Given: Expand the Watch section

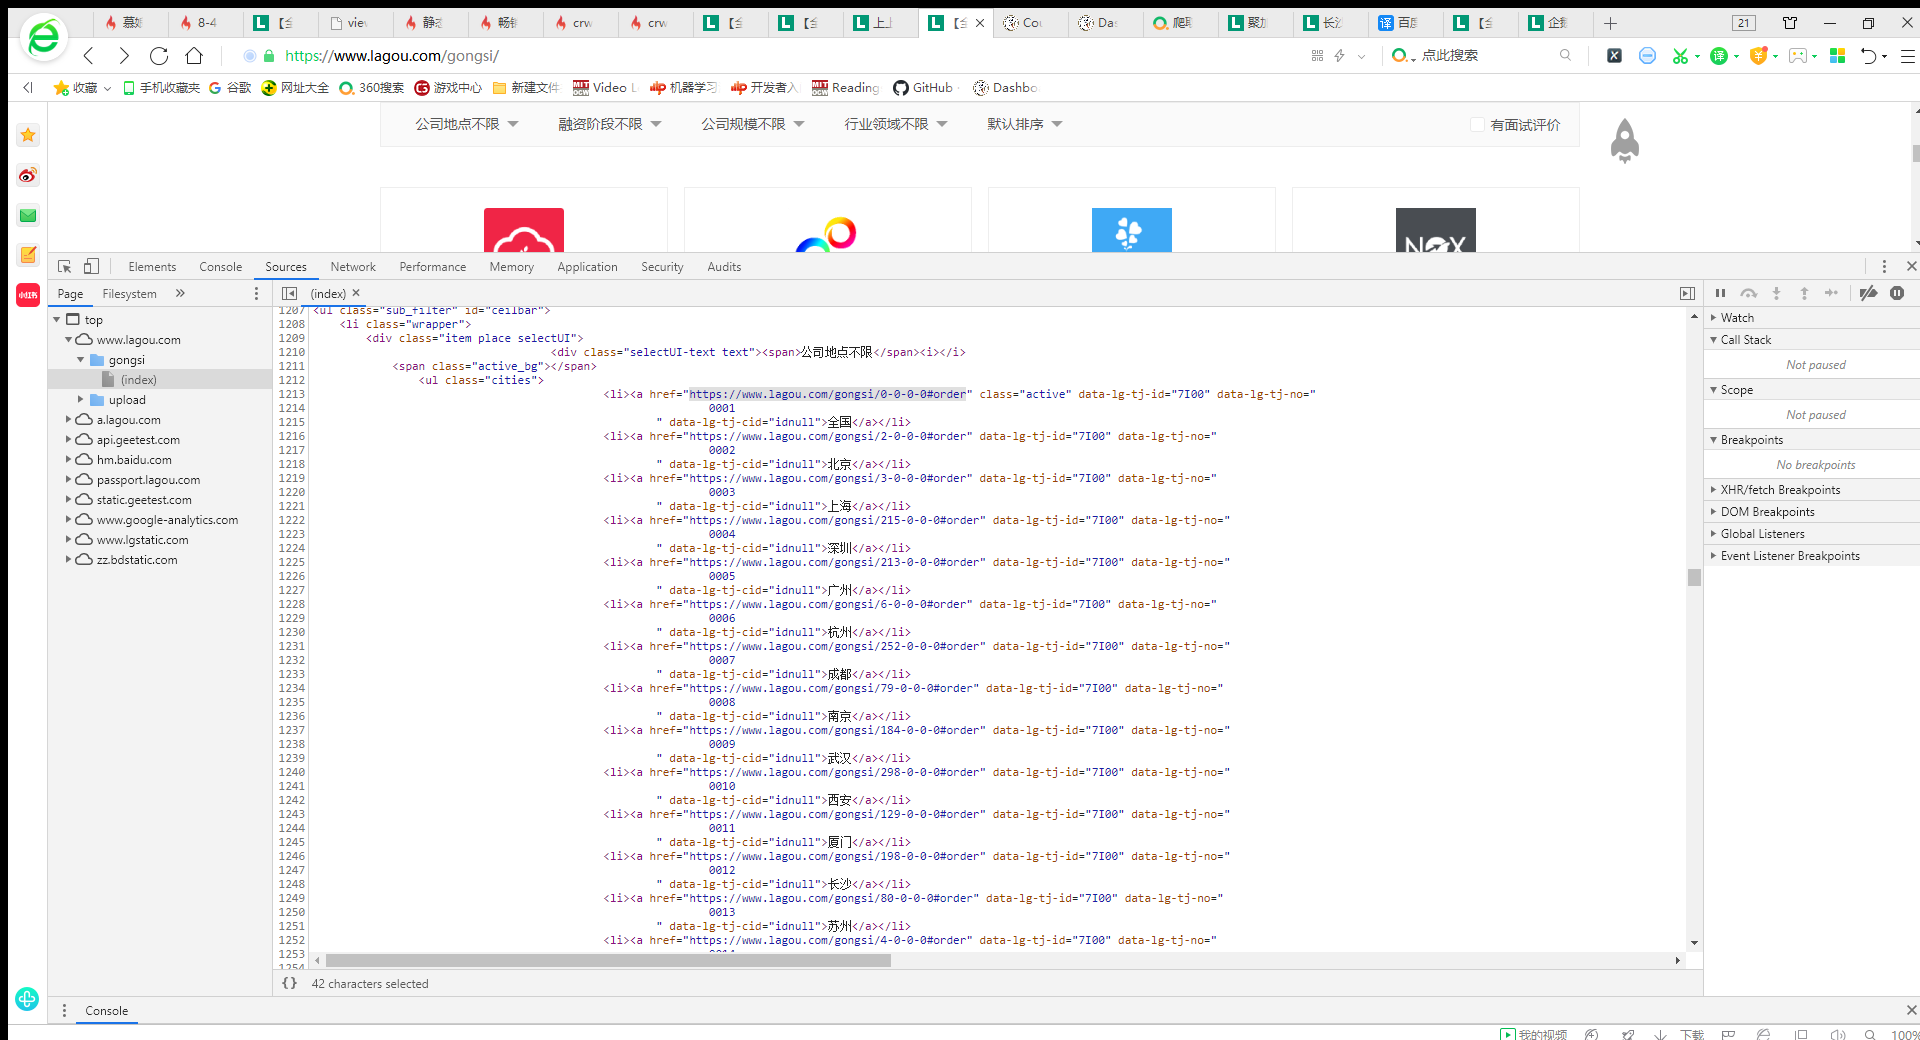Looking at the screenshot, I should (x=1713, y=318).
